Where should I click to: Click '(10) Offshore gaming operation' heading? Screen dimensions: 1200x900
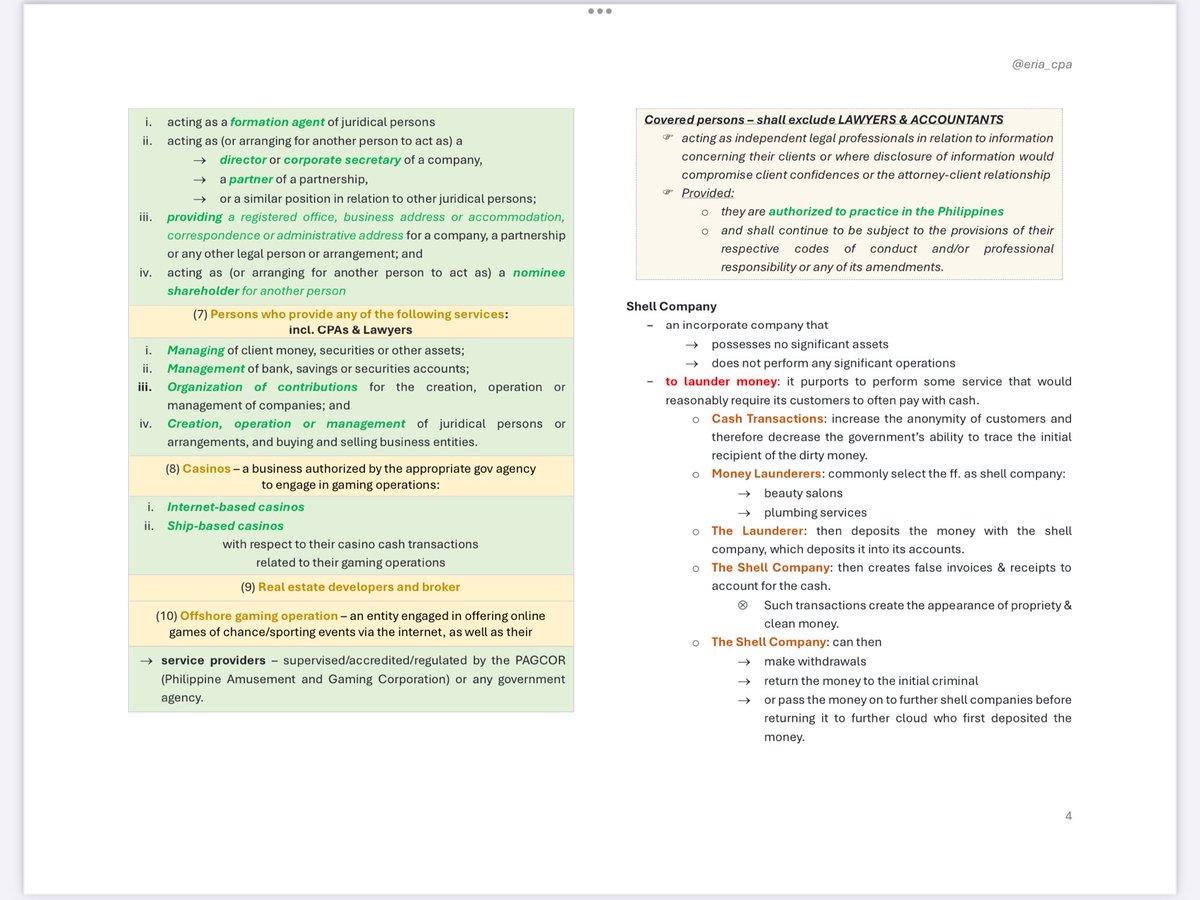click(247, 616)
